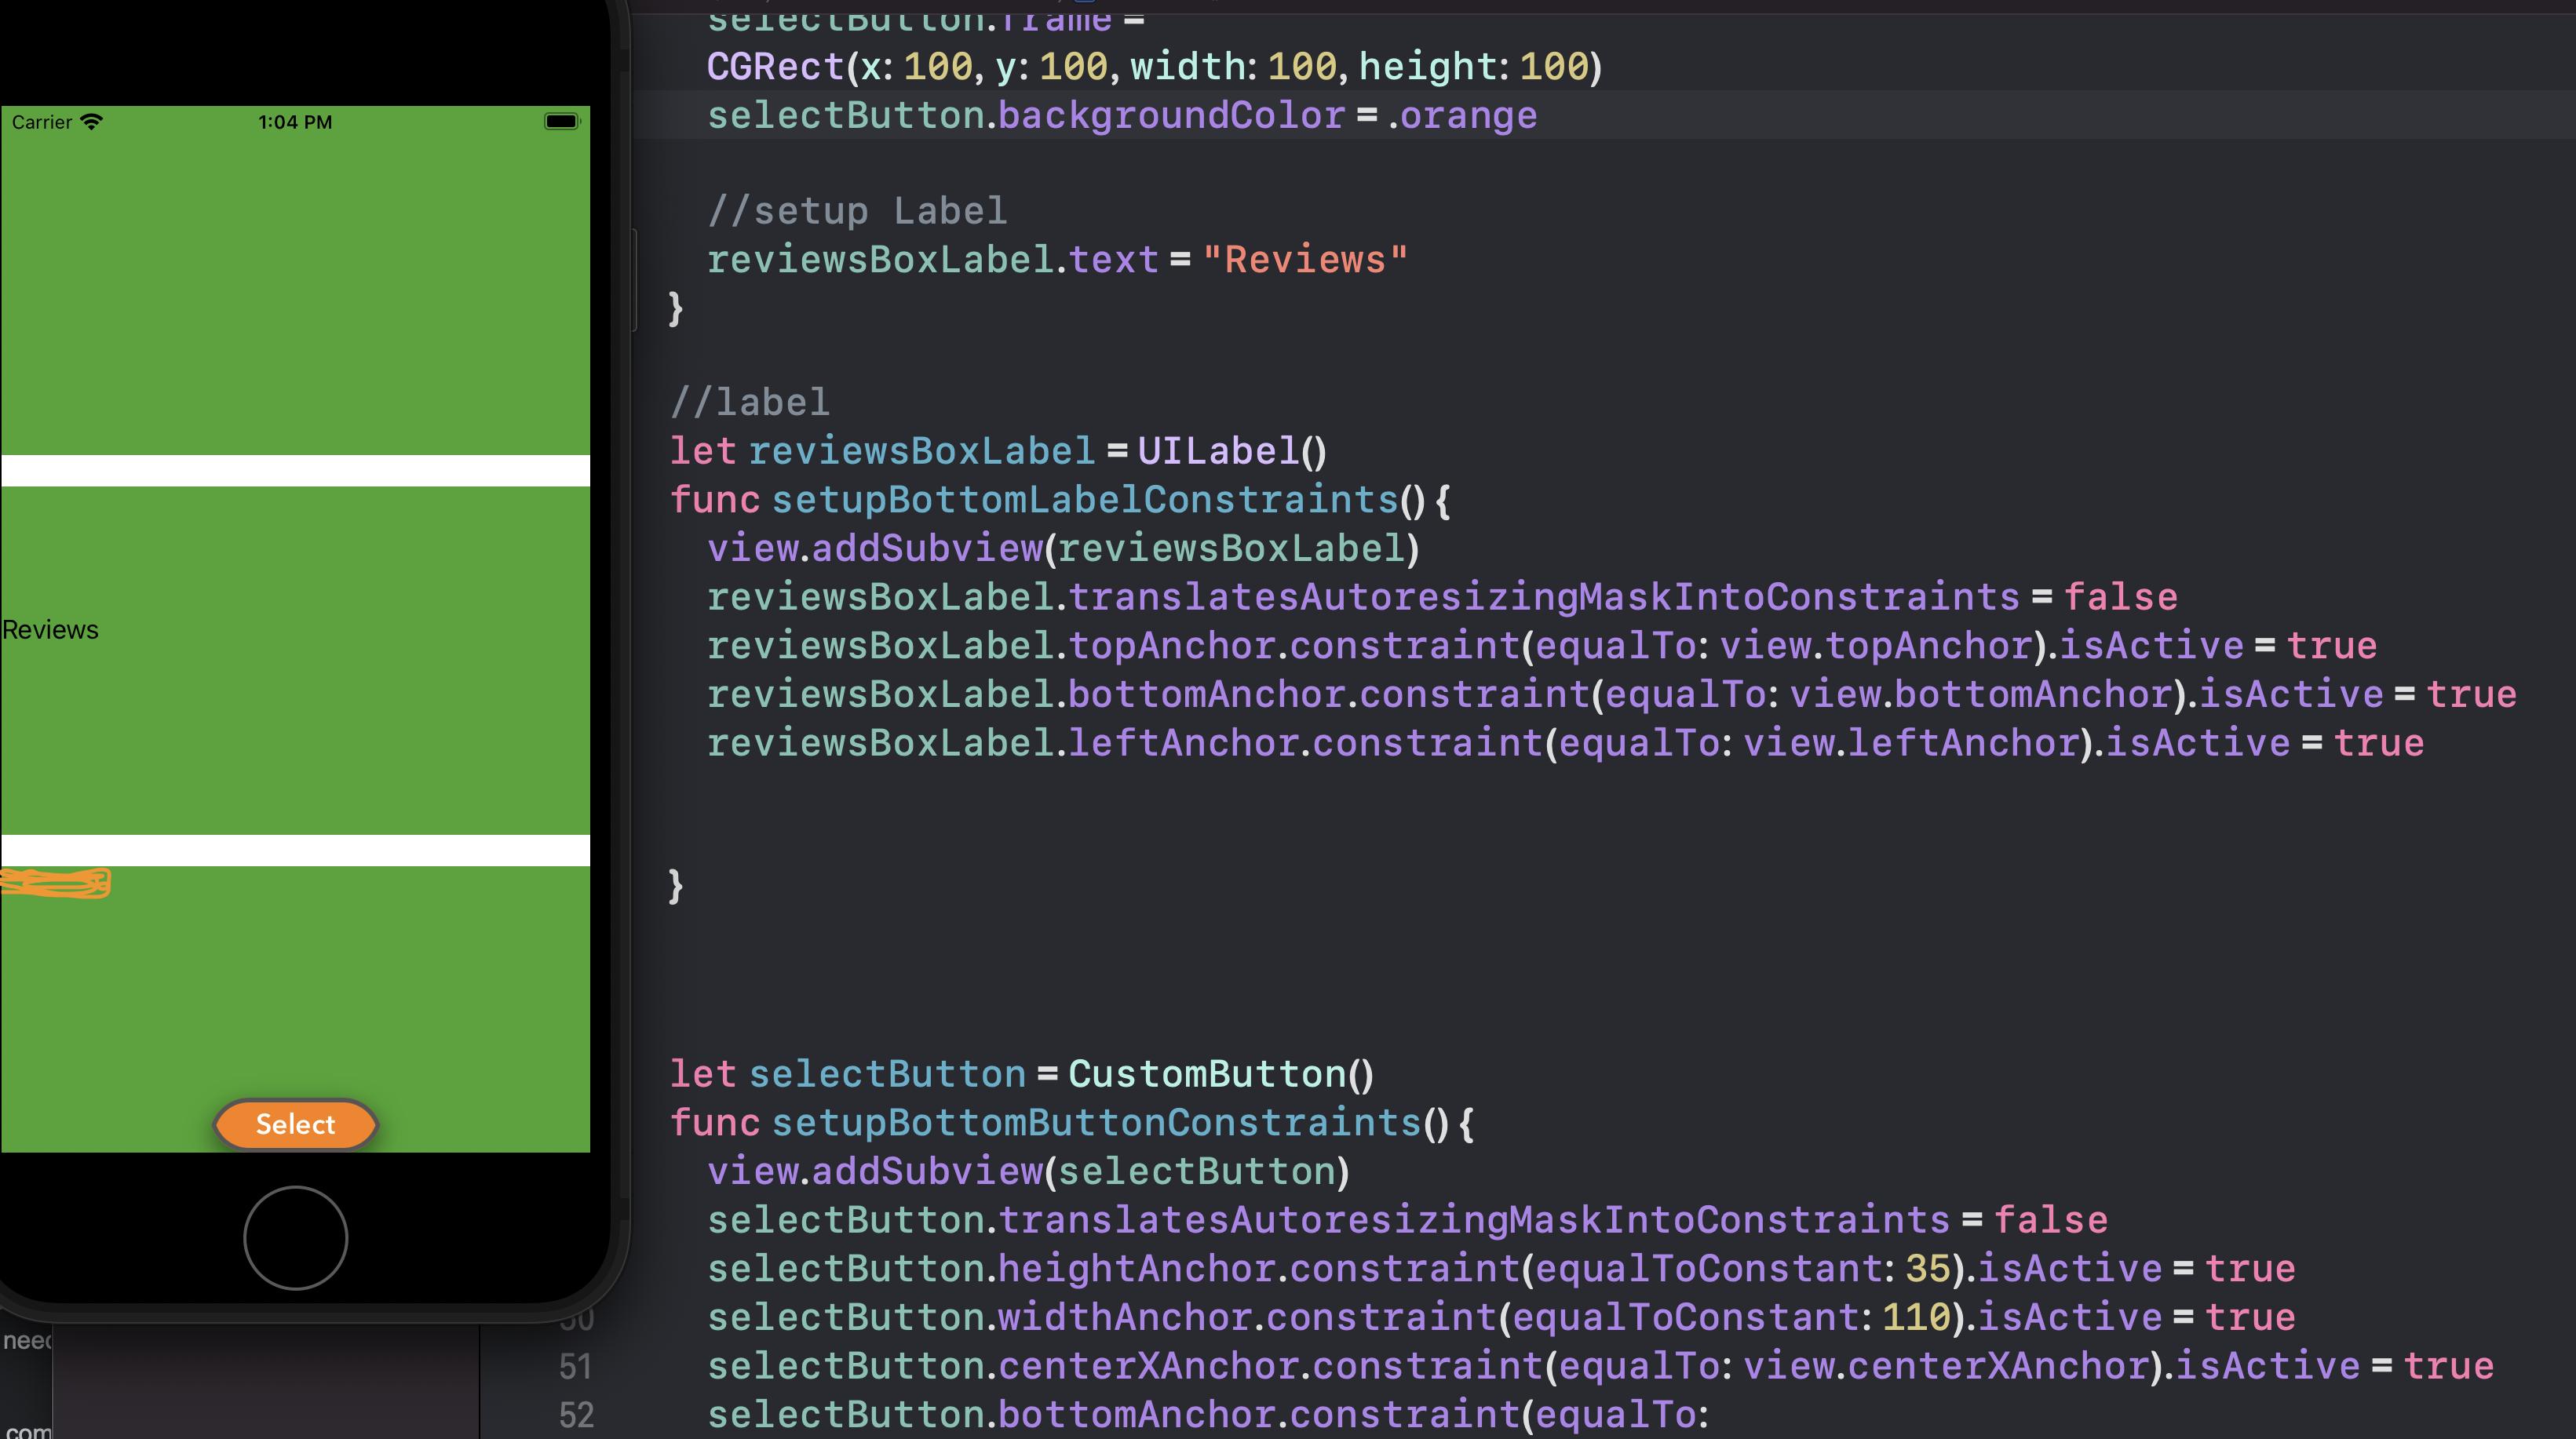Select the Select button in simulator
Viewport: 2576px width, 1439px height.
pyautogui.click(x=295, y=1124)
